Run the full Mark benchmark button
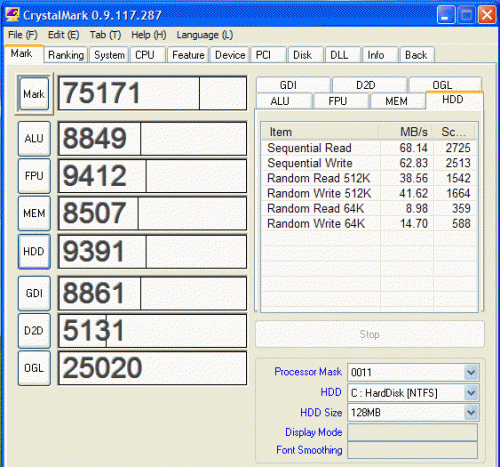Image resolution: width=500 pixels, height=467 pixels. click(x=34, y=94)
